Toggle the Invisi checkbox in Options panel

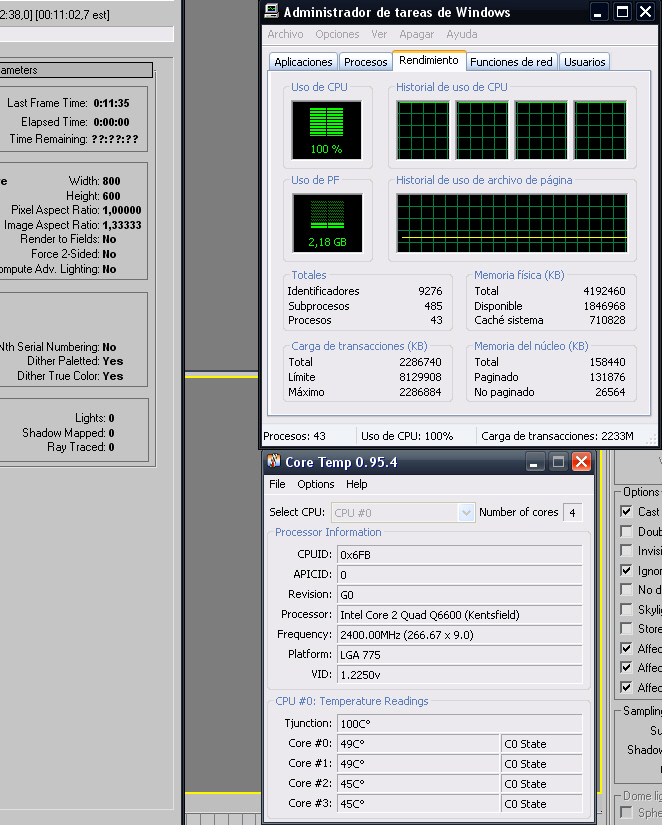tap(626, 550)
